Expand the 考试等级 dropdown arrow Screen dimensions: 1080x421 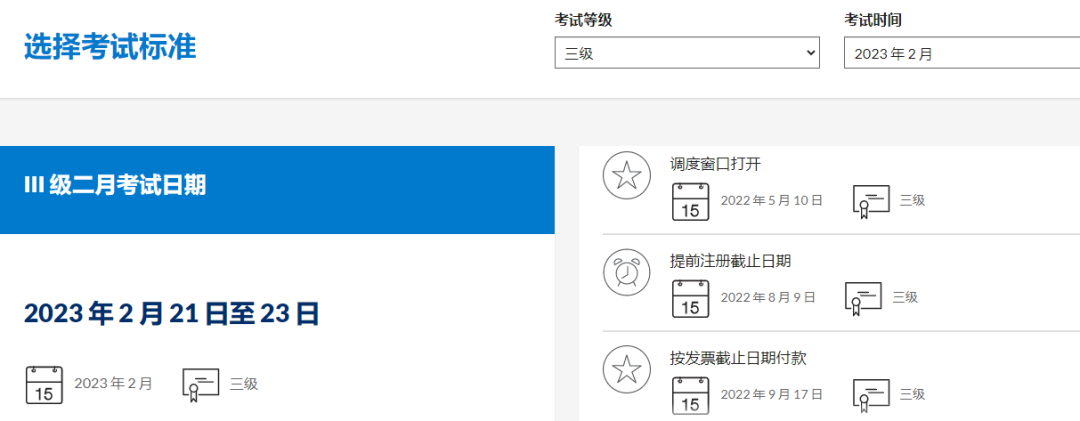810,54
